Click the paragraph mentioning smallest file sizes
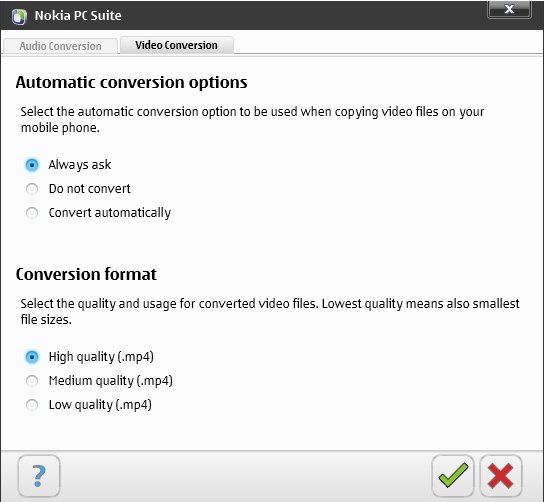Image resolution: width=545 pixels, height=502 pixels. point(270,311)
